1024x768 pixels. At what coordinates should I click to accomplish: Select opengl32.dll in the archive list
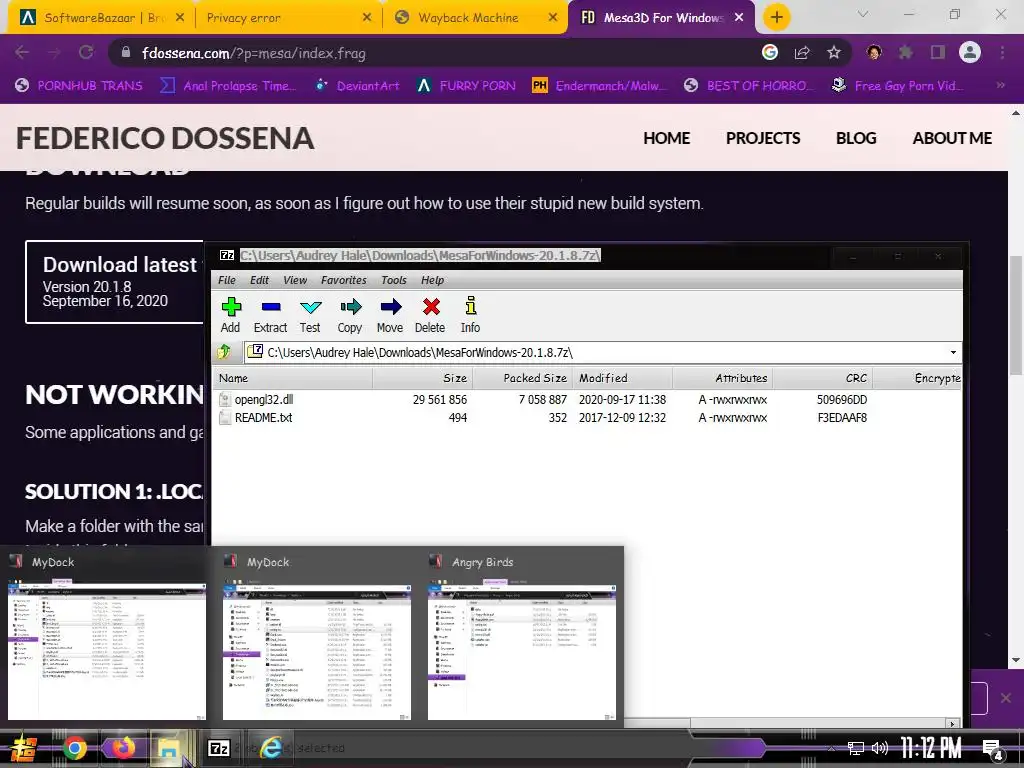[x=264, y=400]
